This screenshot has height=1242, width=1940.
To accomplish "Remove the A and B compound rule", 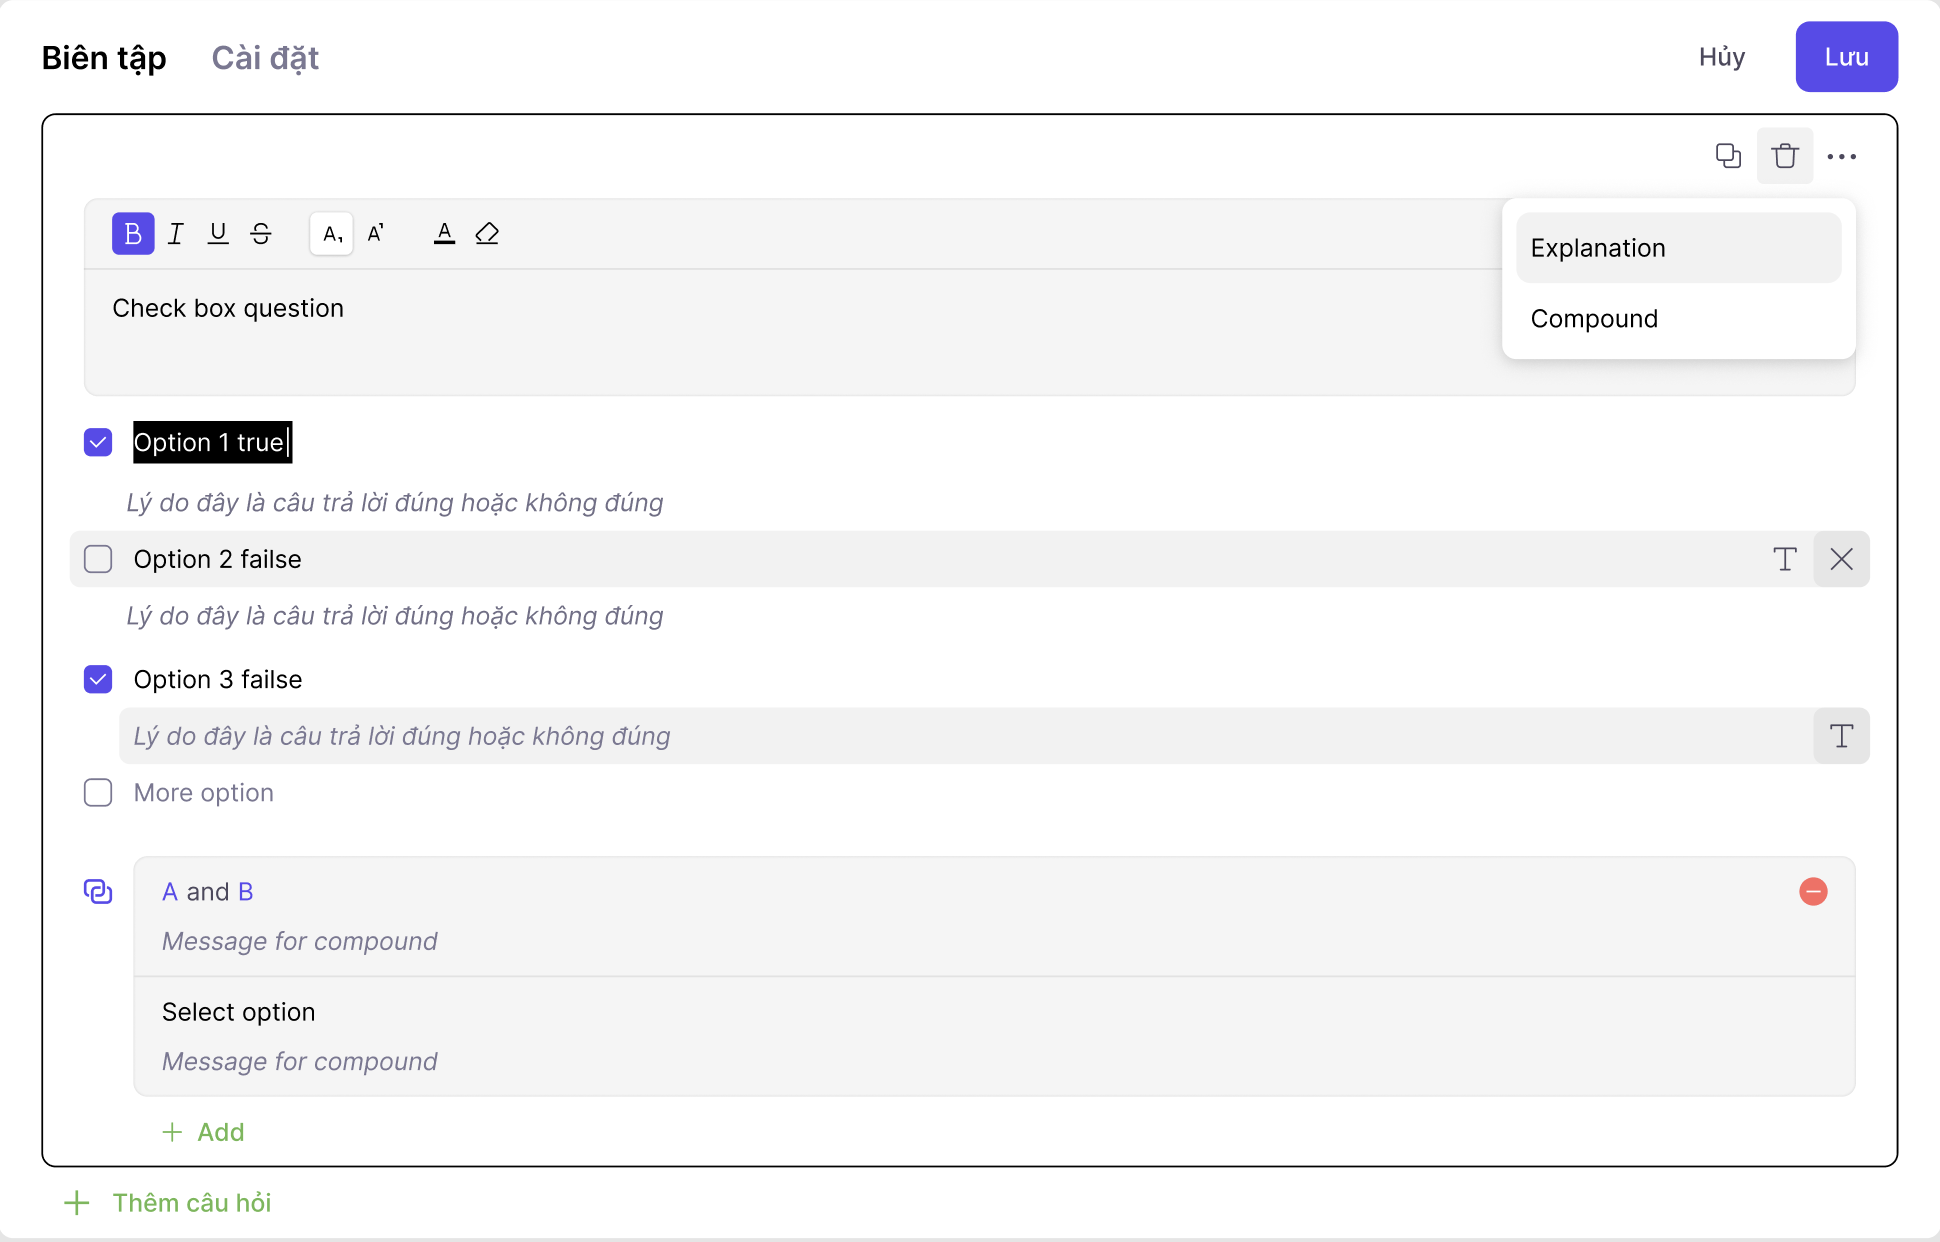I will tap(1813, 891).
